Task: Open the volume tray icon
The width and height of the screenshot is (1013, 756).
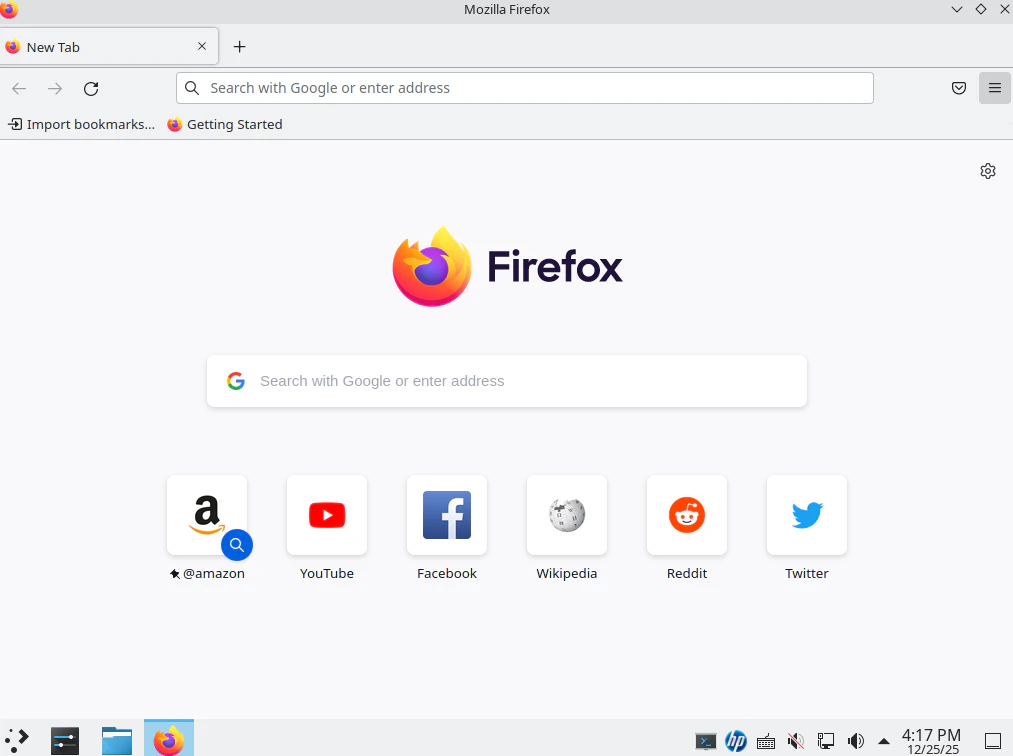Action: (856, 741)
